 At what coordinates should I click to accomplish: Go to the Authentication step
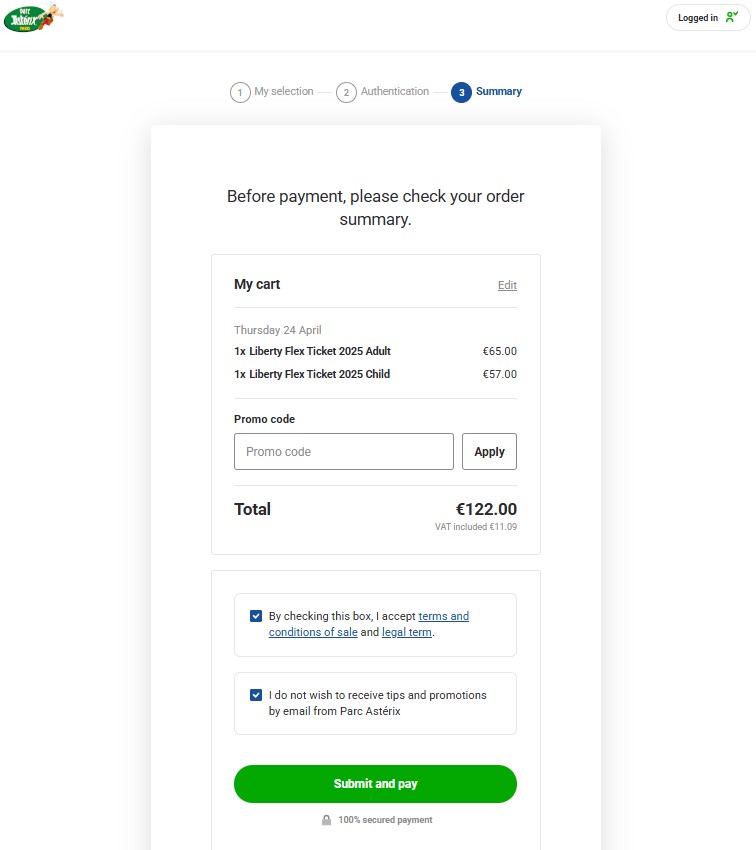click(394, 92)
